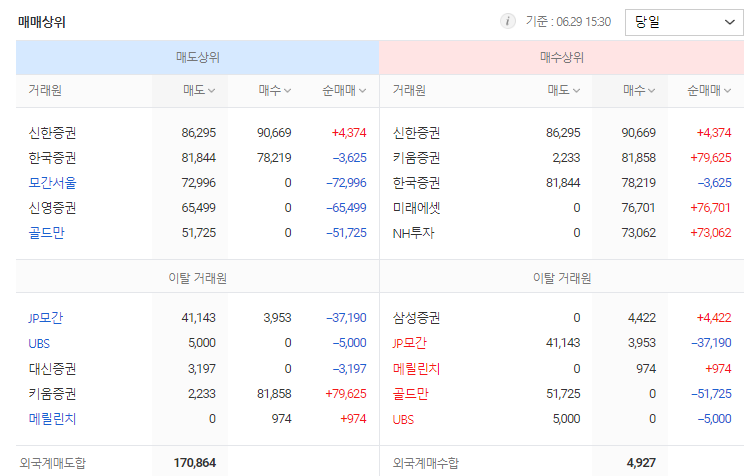Viewport: 754px width, 476px height.
Task: Click the 73,062 buy value
Action: click(639, 233)
